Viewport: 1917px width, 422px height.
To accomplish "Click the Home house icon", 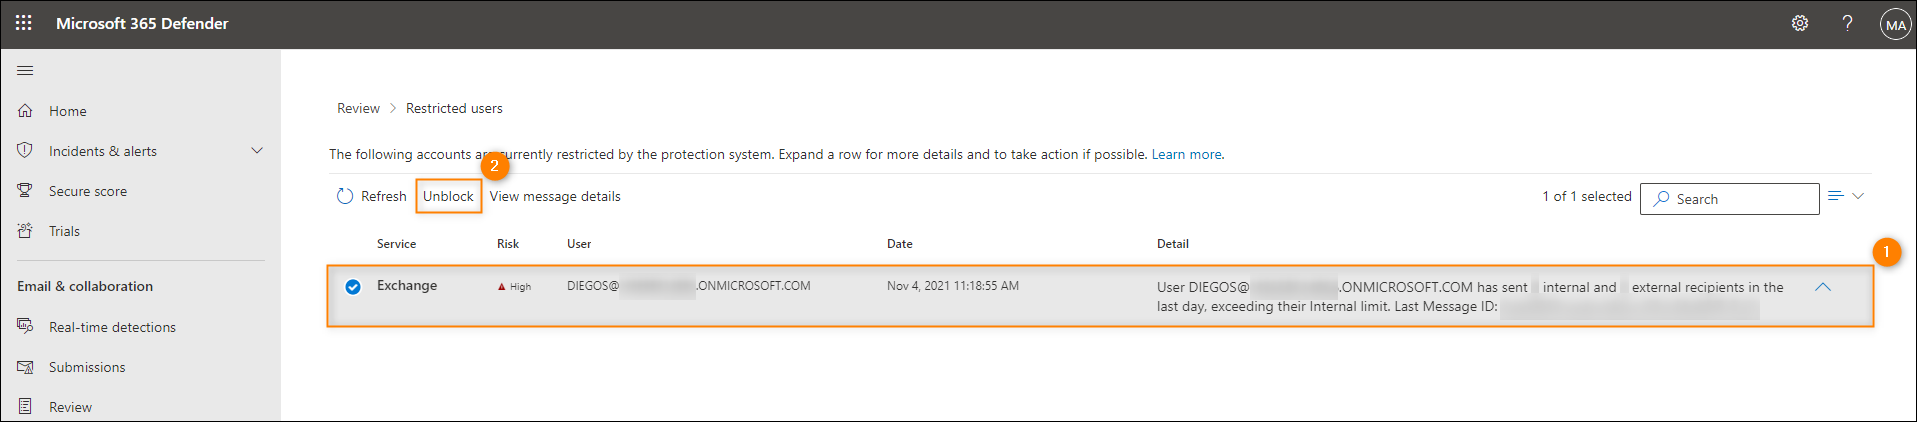I will point(25,111).
